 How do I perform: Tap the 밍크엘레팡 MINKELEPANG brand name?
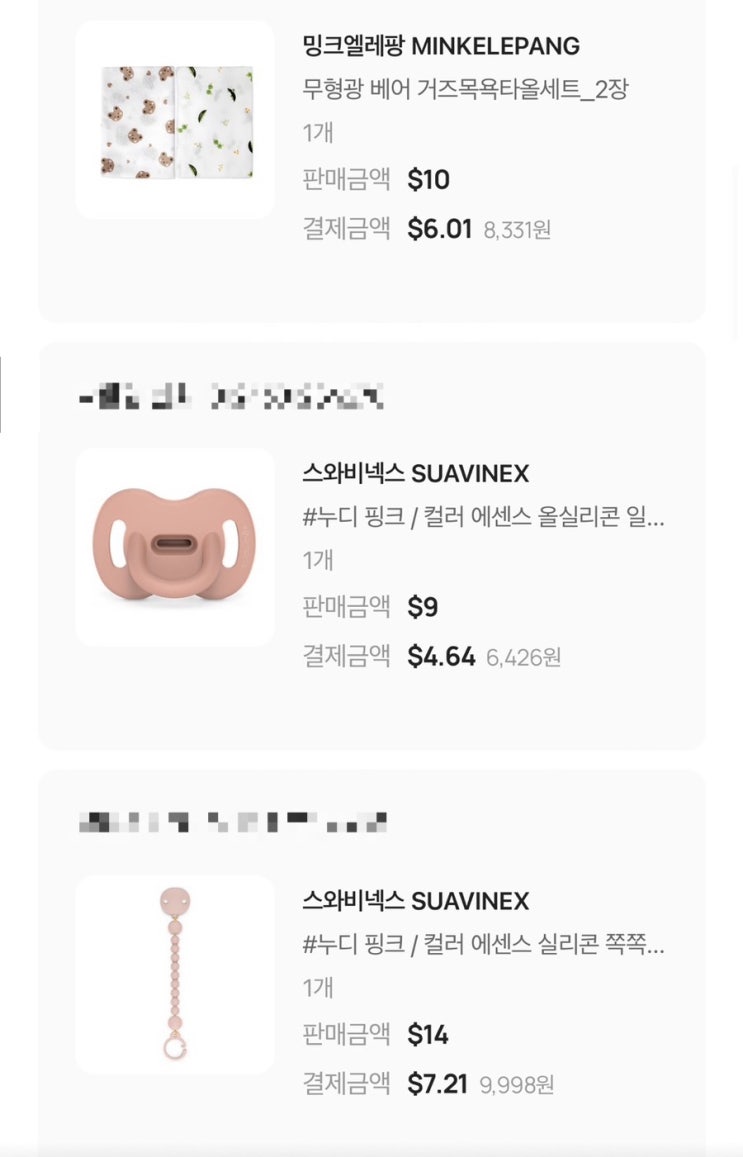coord(441,46)
